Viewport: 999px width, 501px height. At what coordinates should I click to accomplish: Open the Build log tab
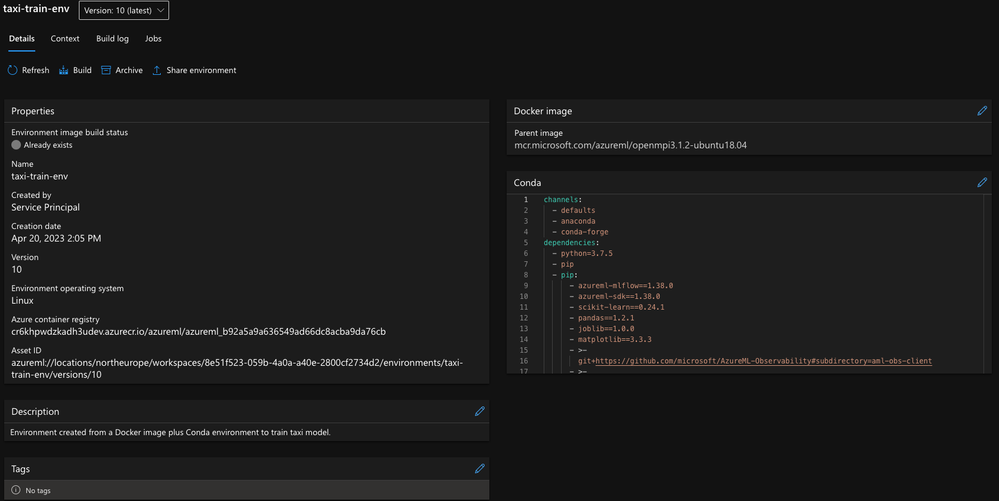pyautogui.click(x=112, y=38)
